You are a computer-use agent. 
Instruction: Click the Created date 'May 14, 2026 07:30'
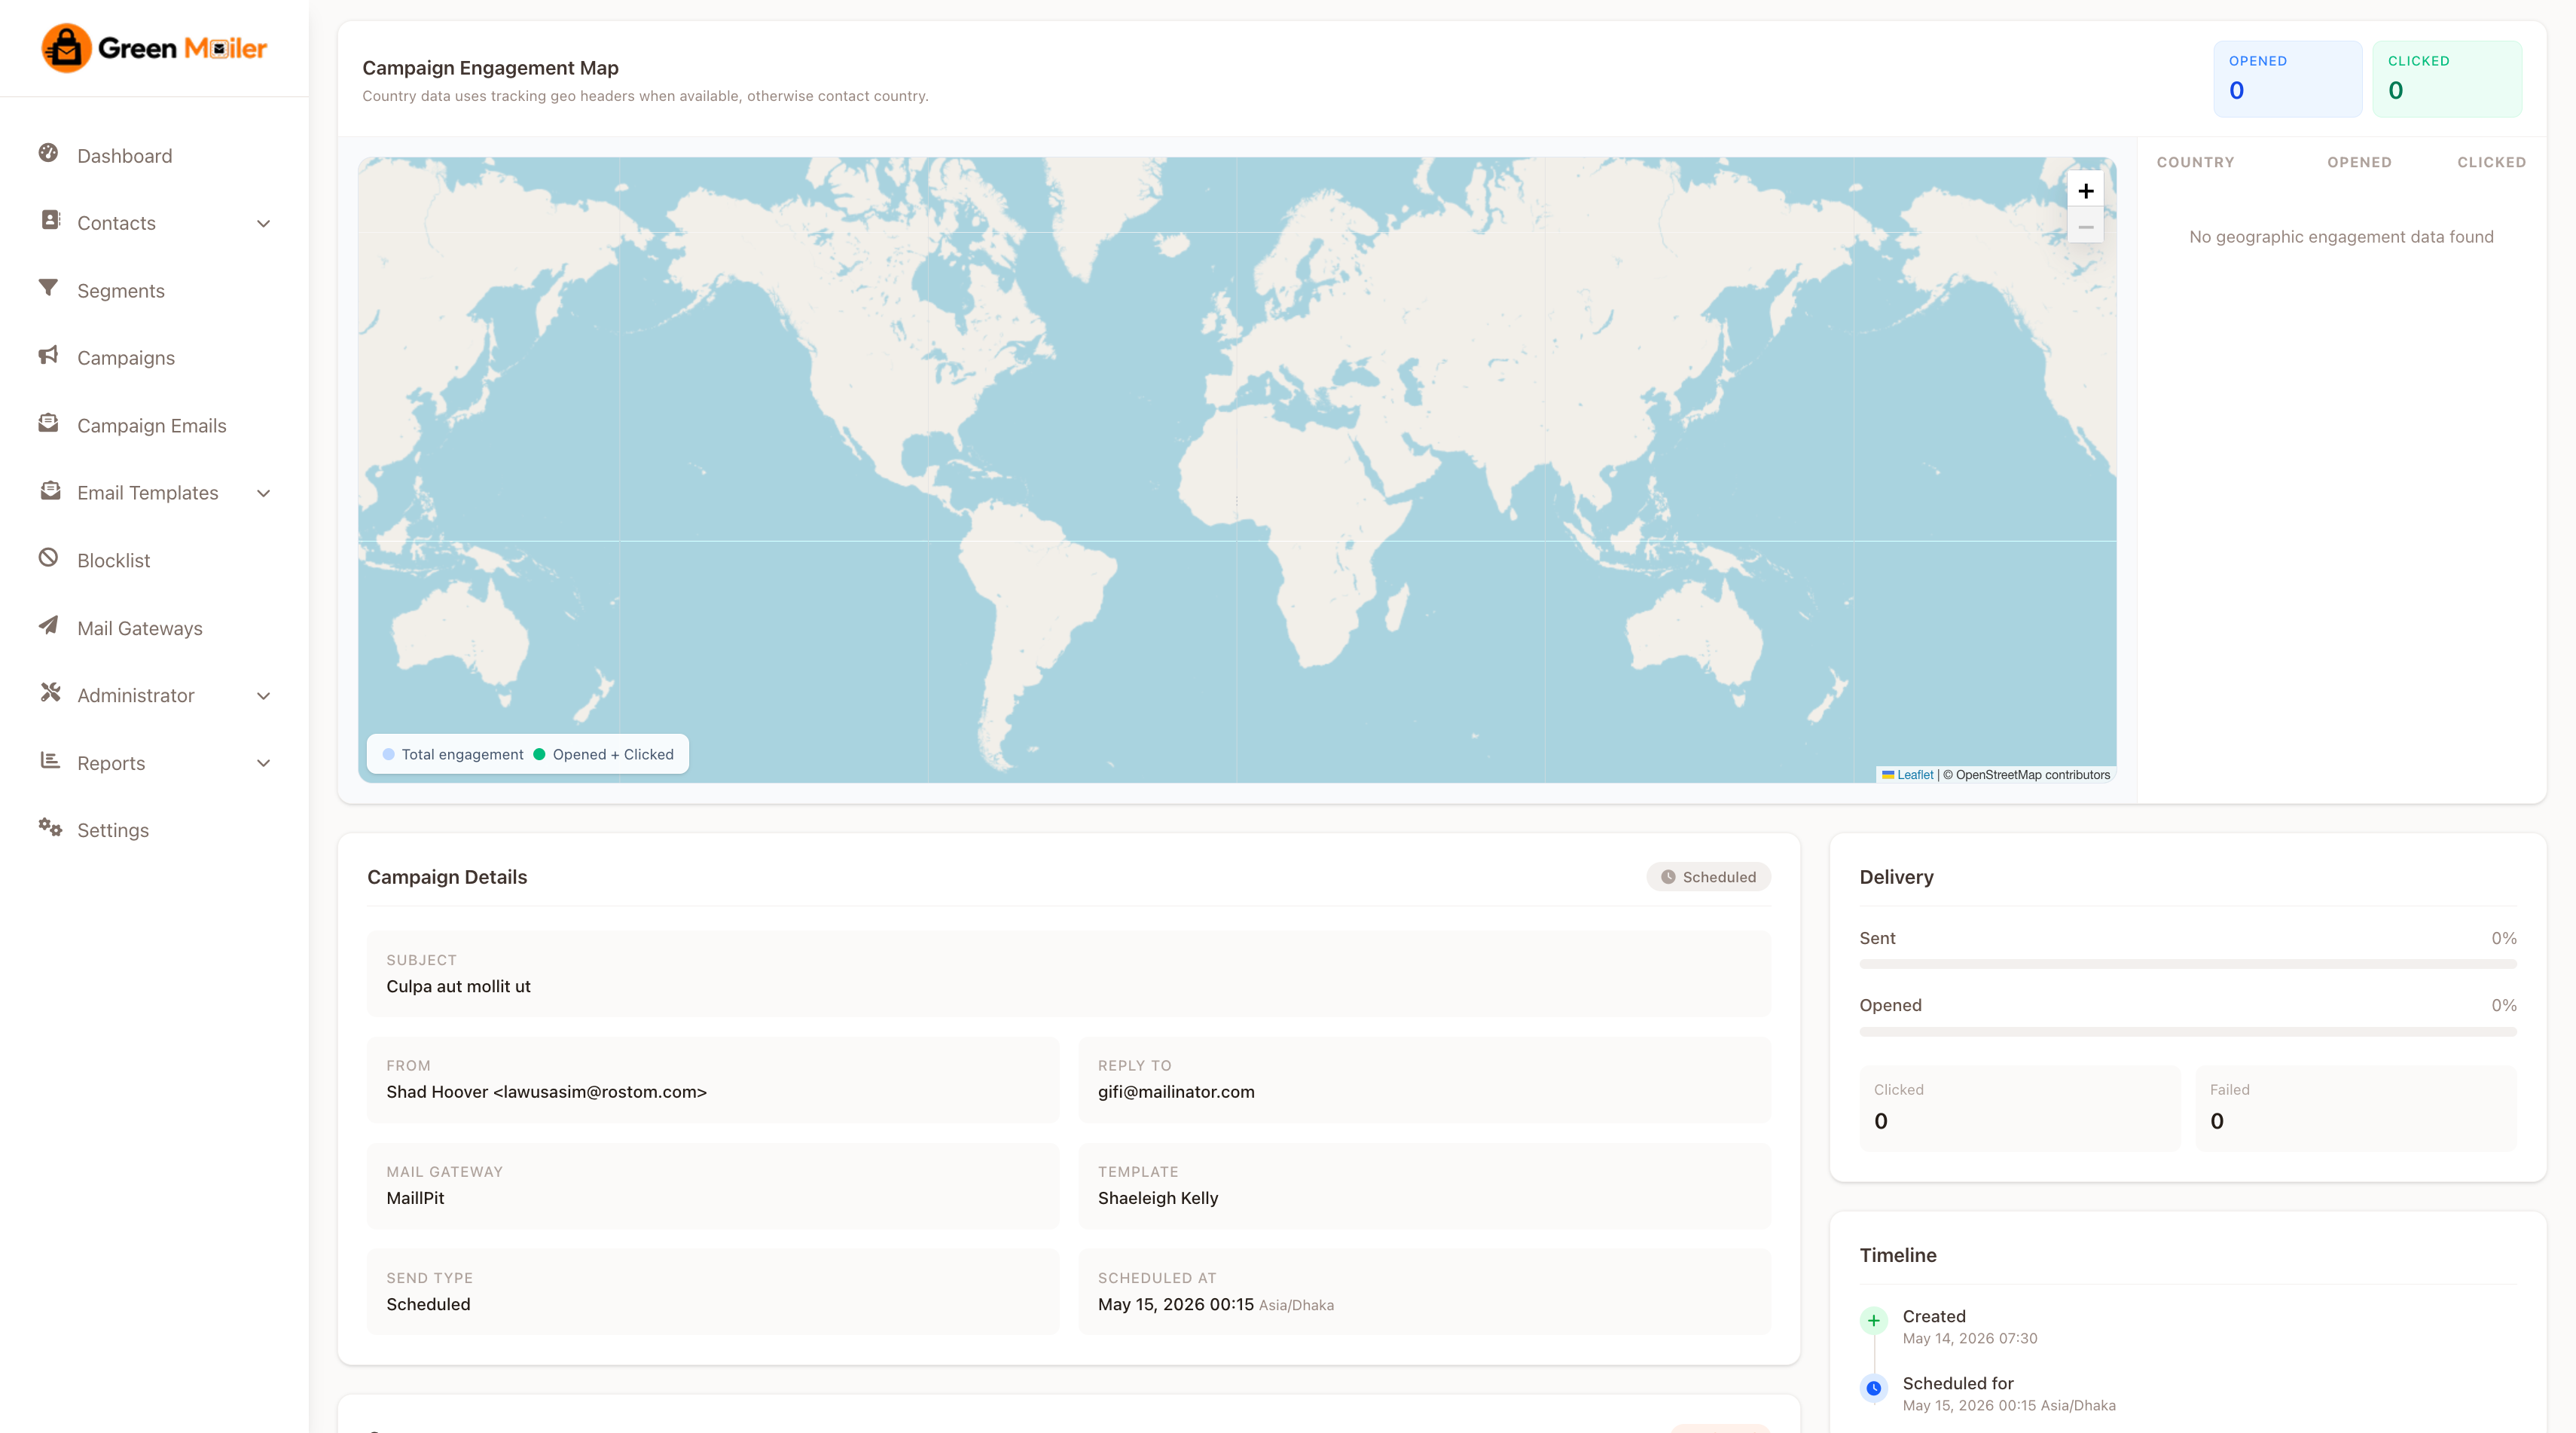point(1969,1338)
